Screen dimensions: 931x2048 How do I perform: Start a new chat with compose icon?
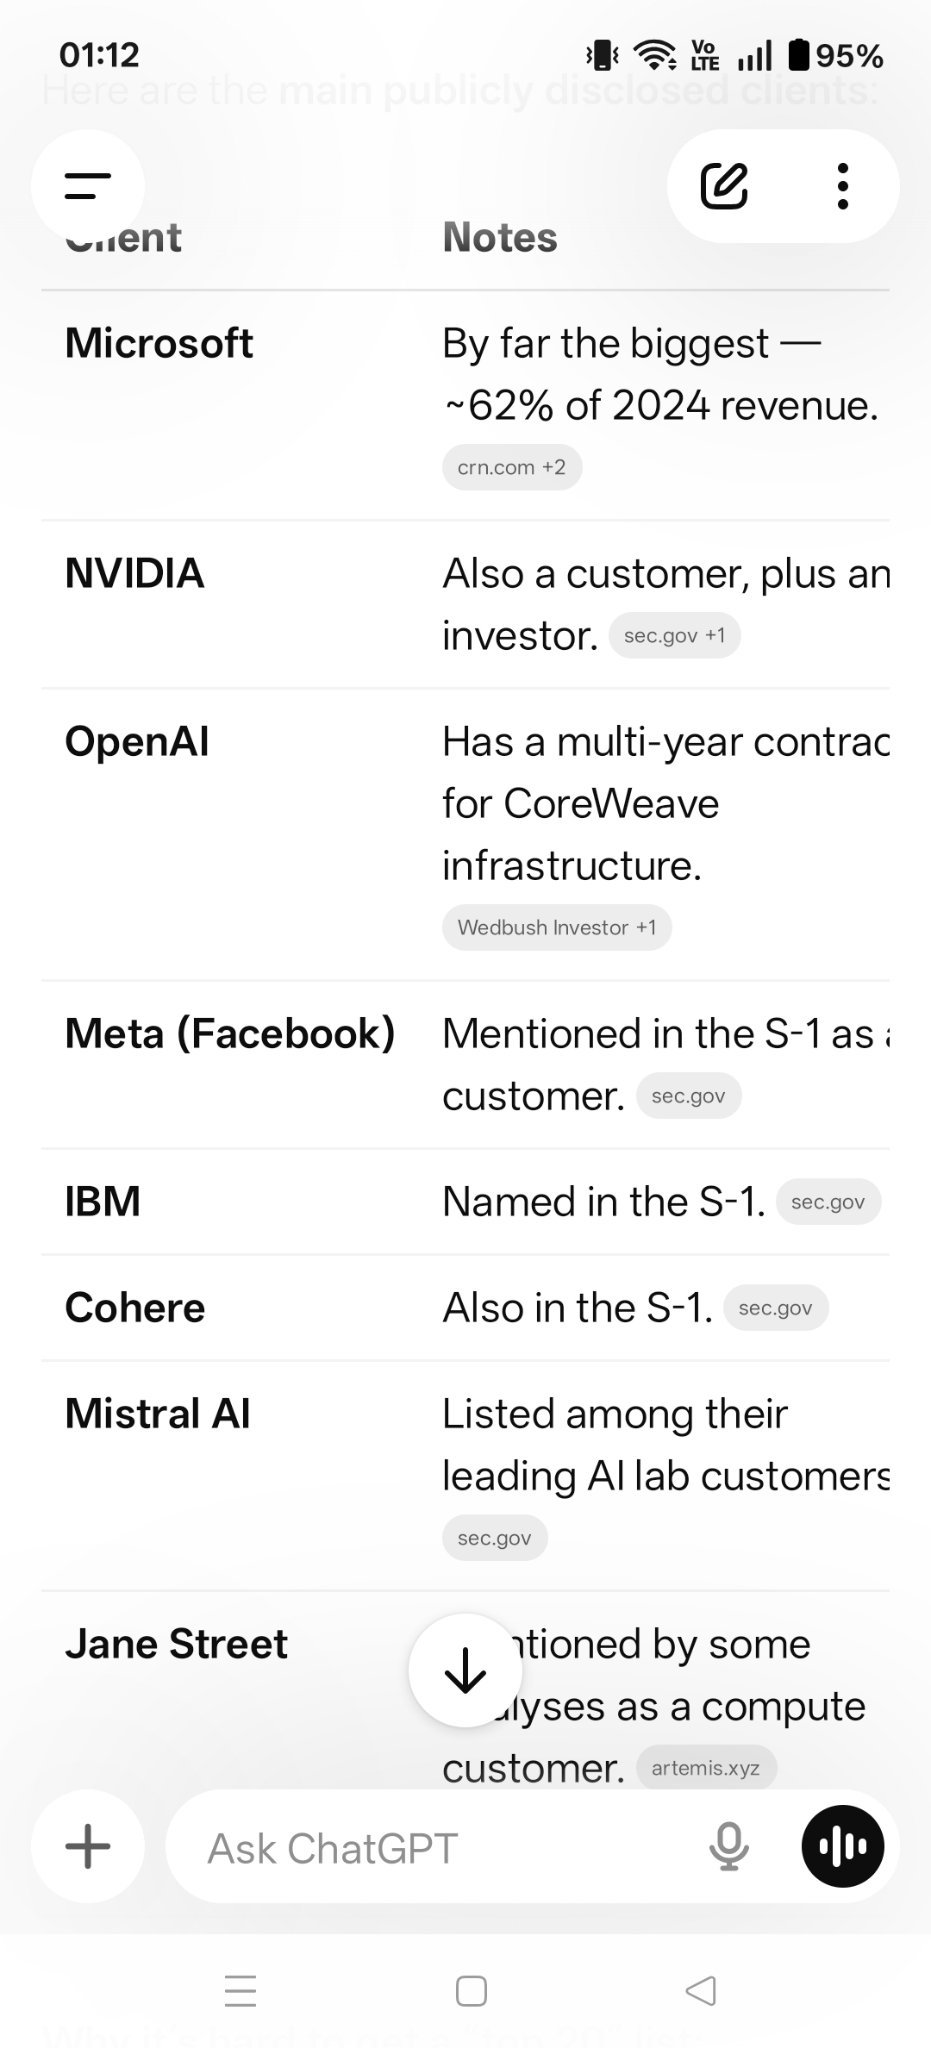[x=724, y=186]
